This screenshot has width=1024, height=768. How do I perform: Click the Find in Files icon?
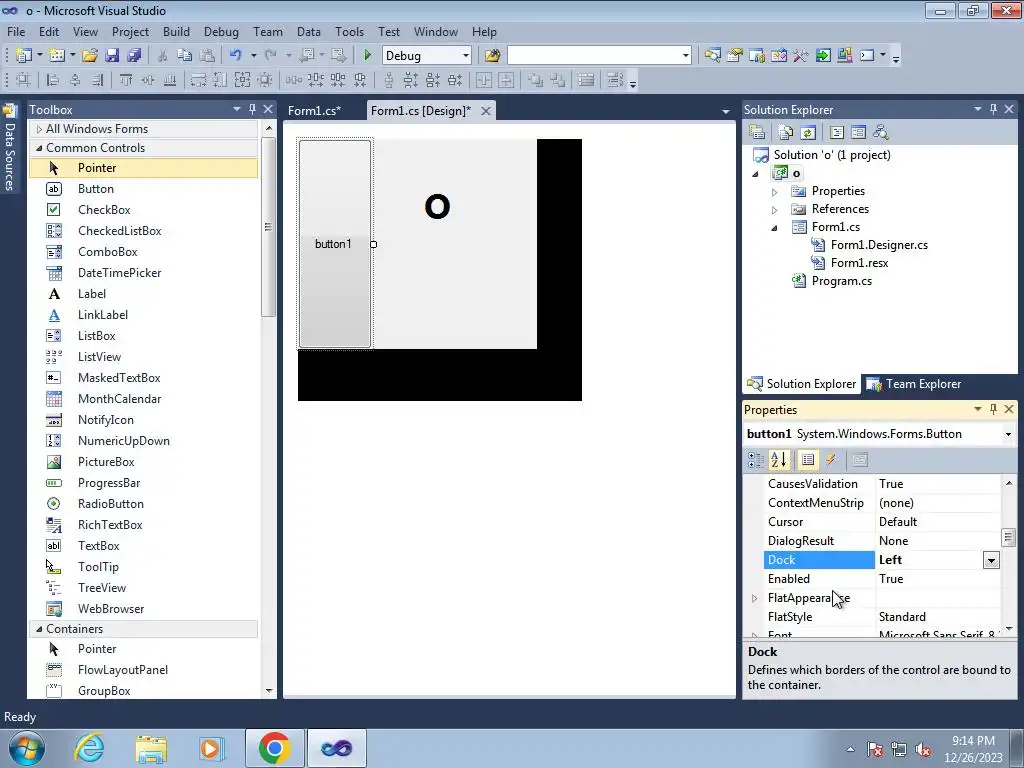coord(492,56)
